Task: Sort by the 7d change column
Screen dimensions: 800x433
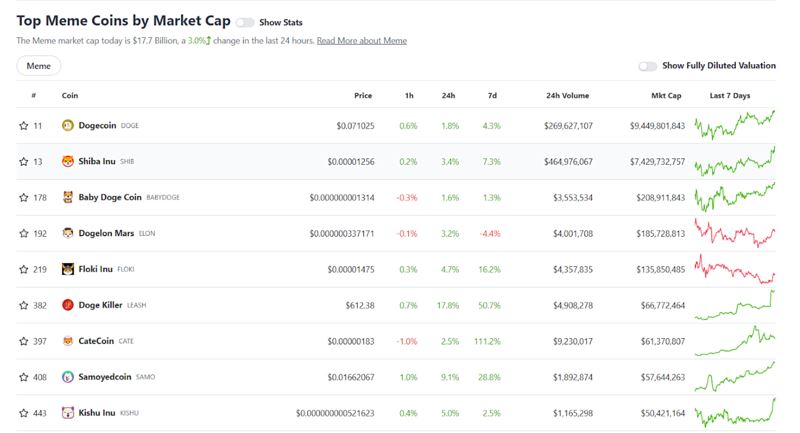Action: click(x=492, y=95)
